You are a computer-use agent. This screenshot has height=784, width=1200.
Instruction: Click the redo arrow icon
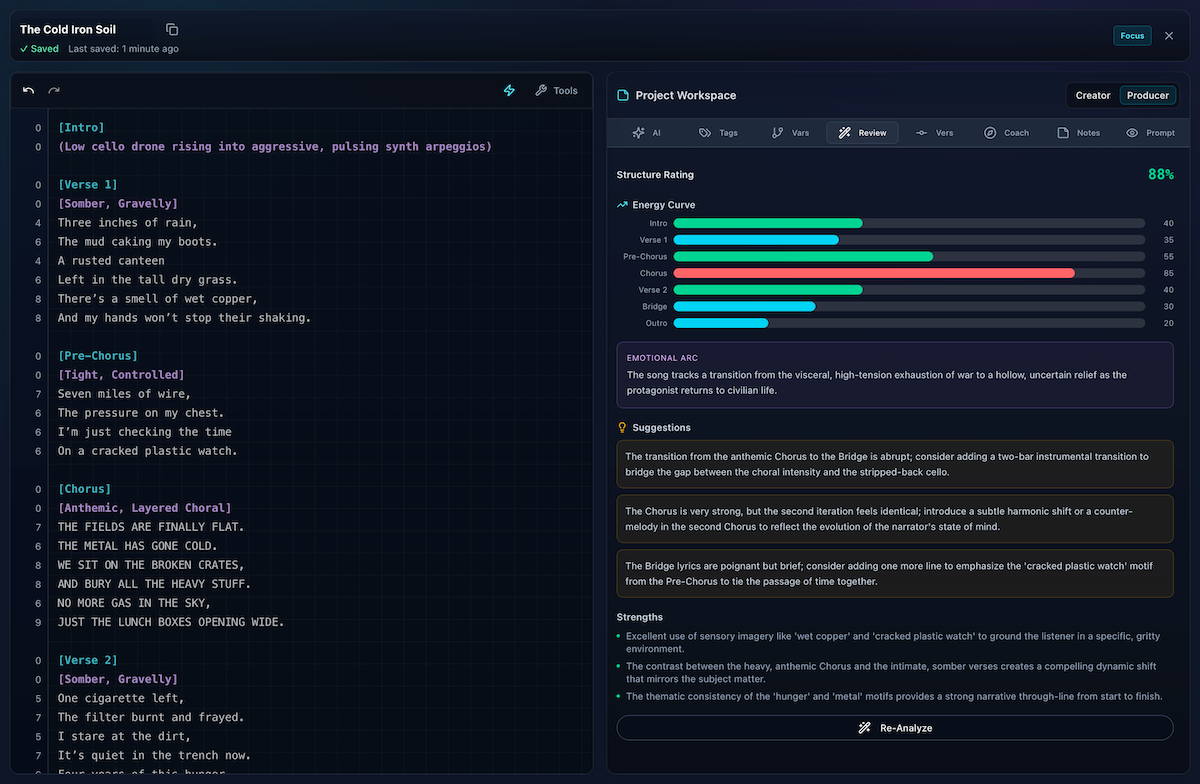tap(54, 90)
